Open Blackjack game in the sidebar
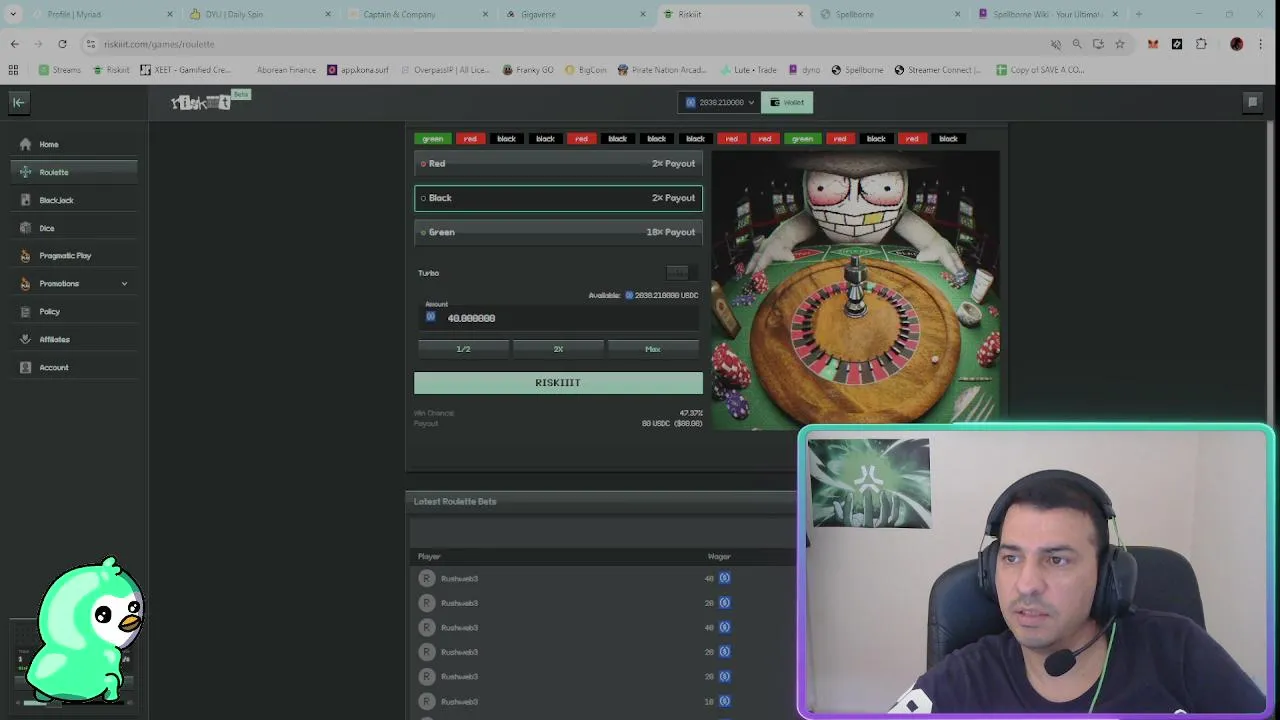 tap(74, 200)
